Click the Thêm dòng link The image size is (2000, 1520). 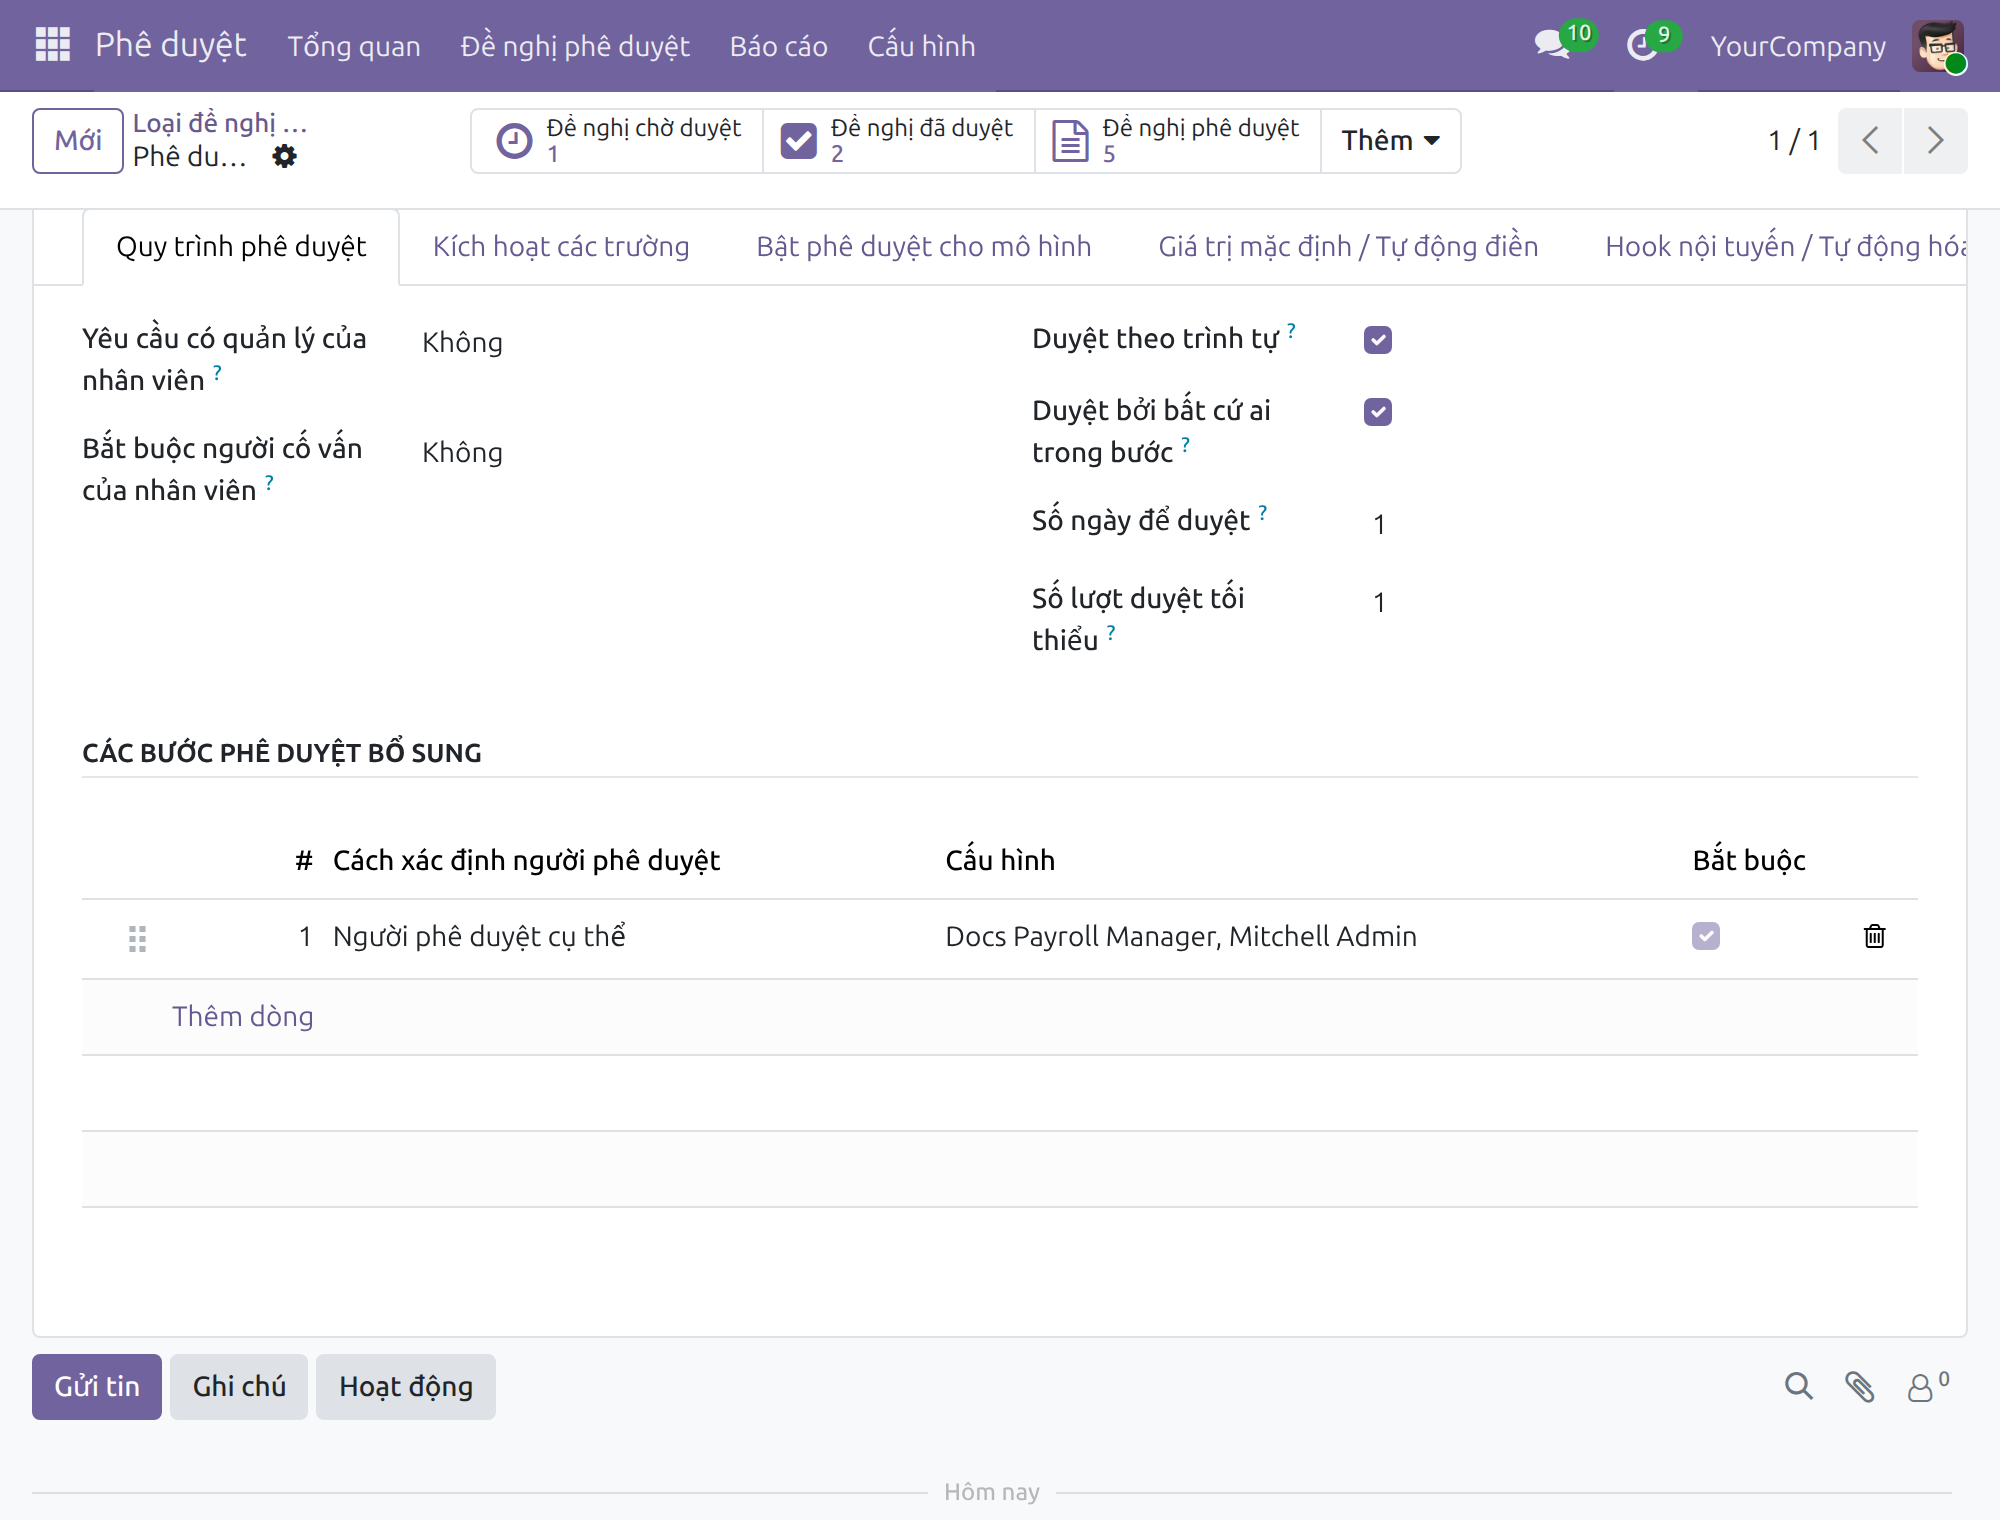click(x=243, y=1016)
